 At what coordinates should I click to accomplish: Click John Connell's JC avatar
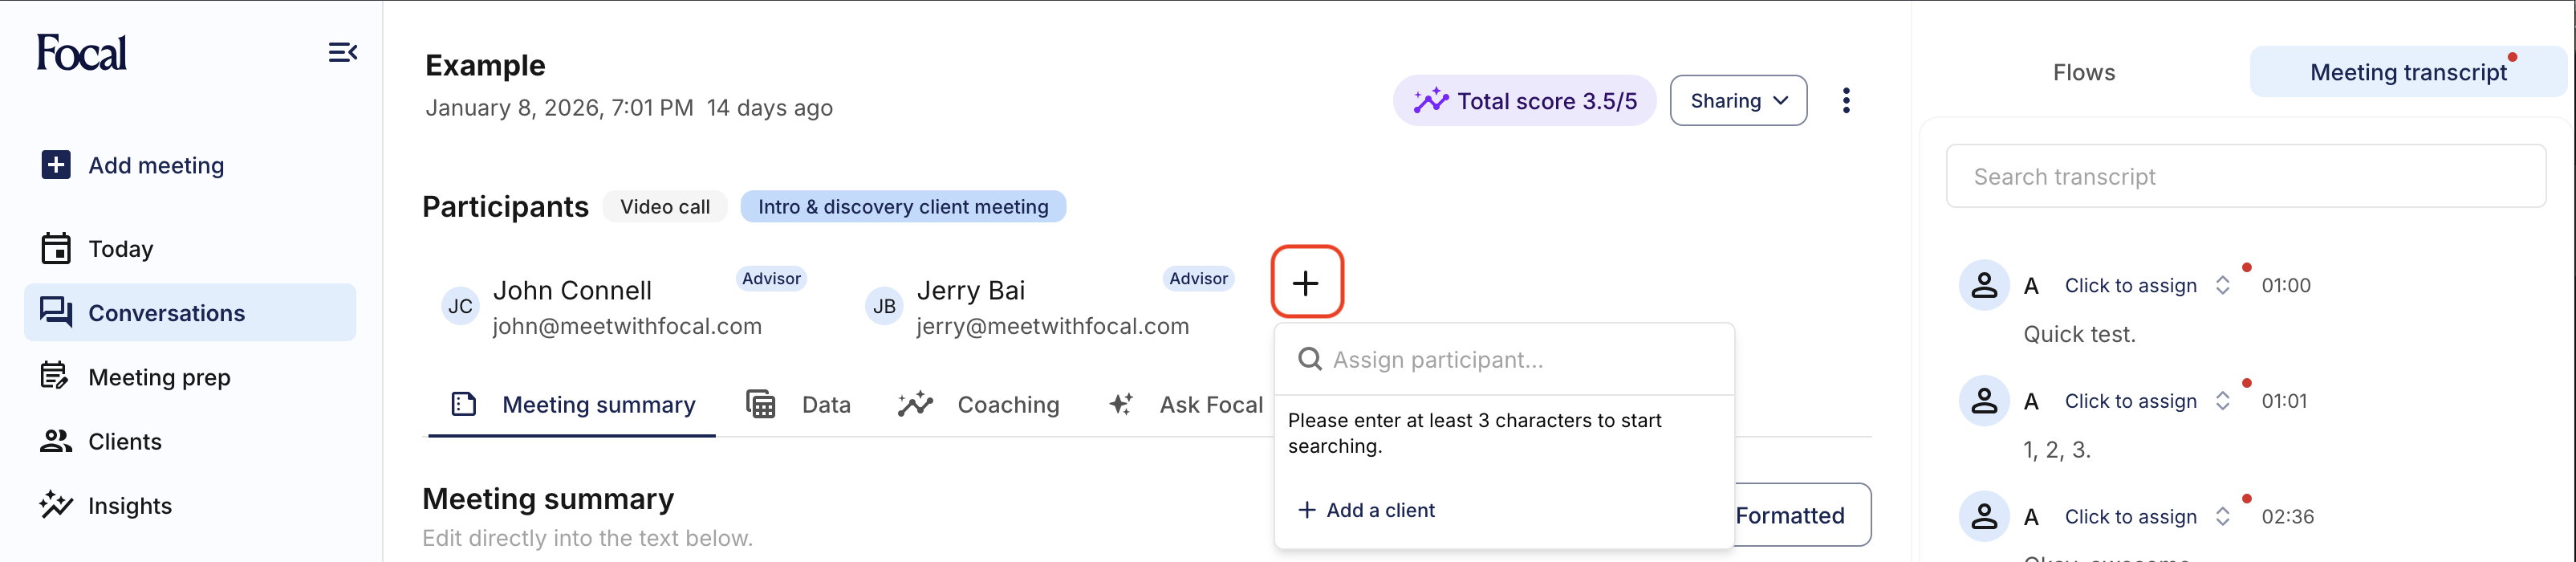point(460,306)
